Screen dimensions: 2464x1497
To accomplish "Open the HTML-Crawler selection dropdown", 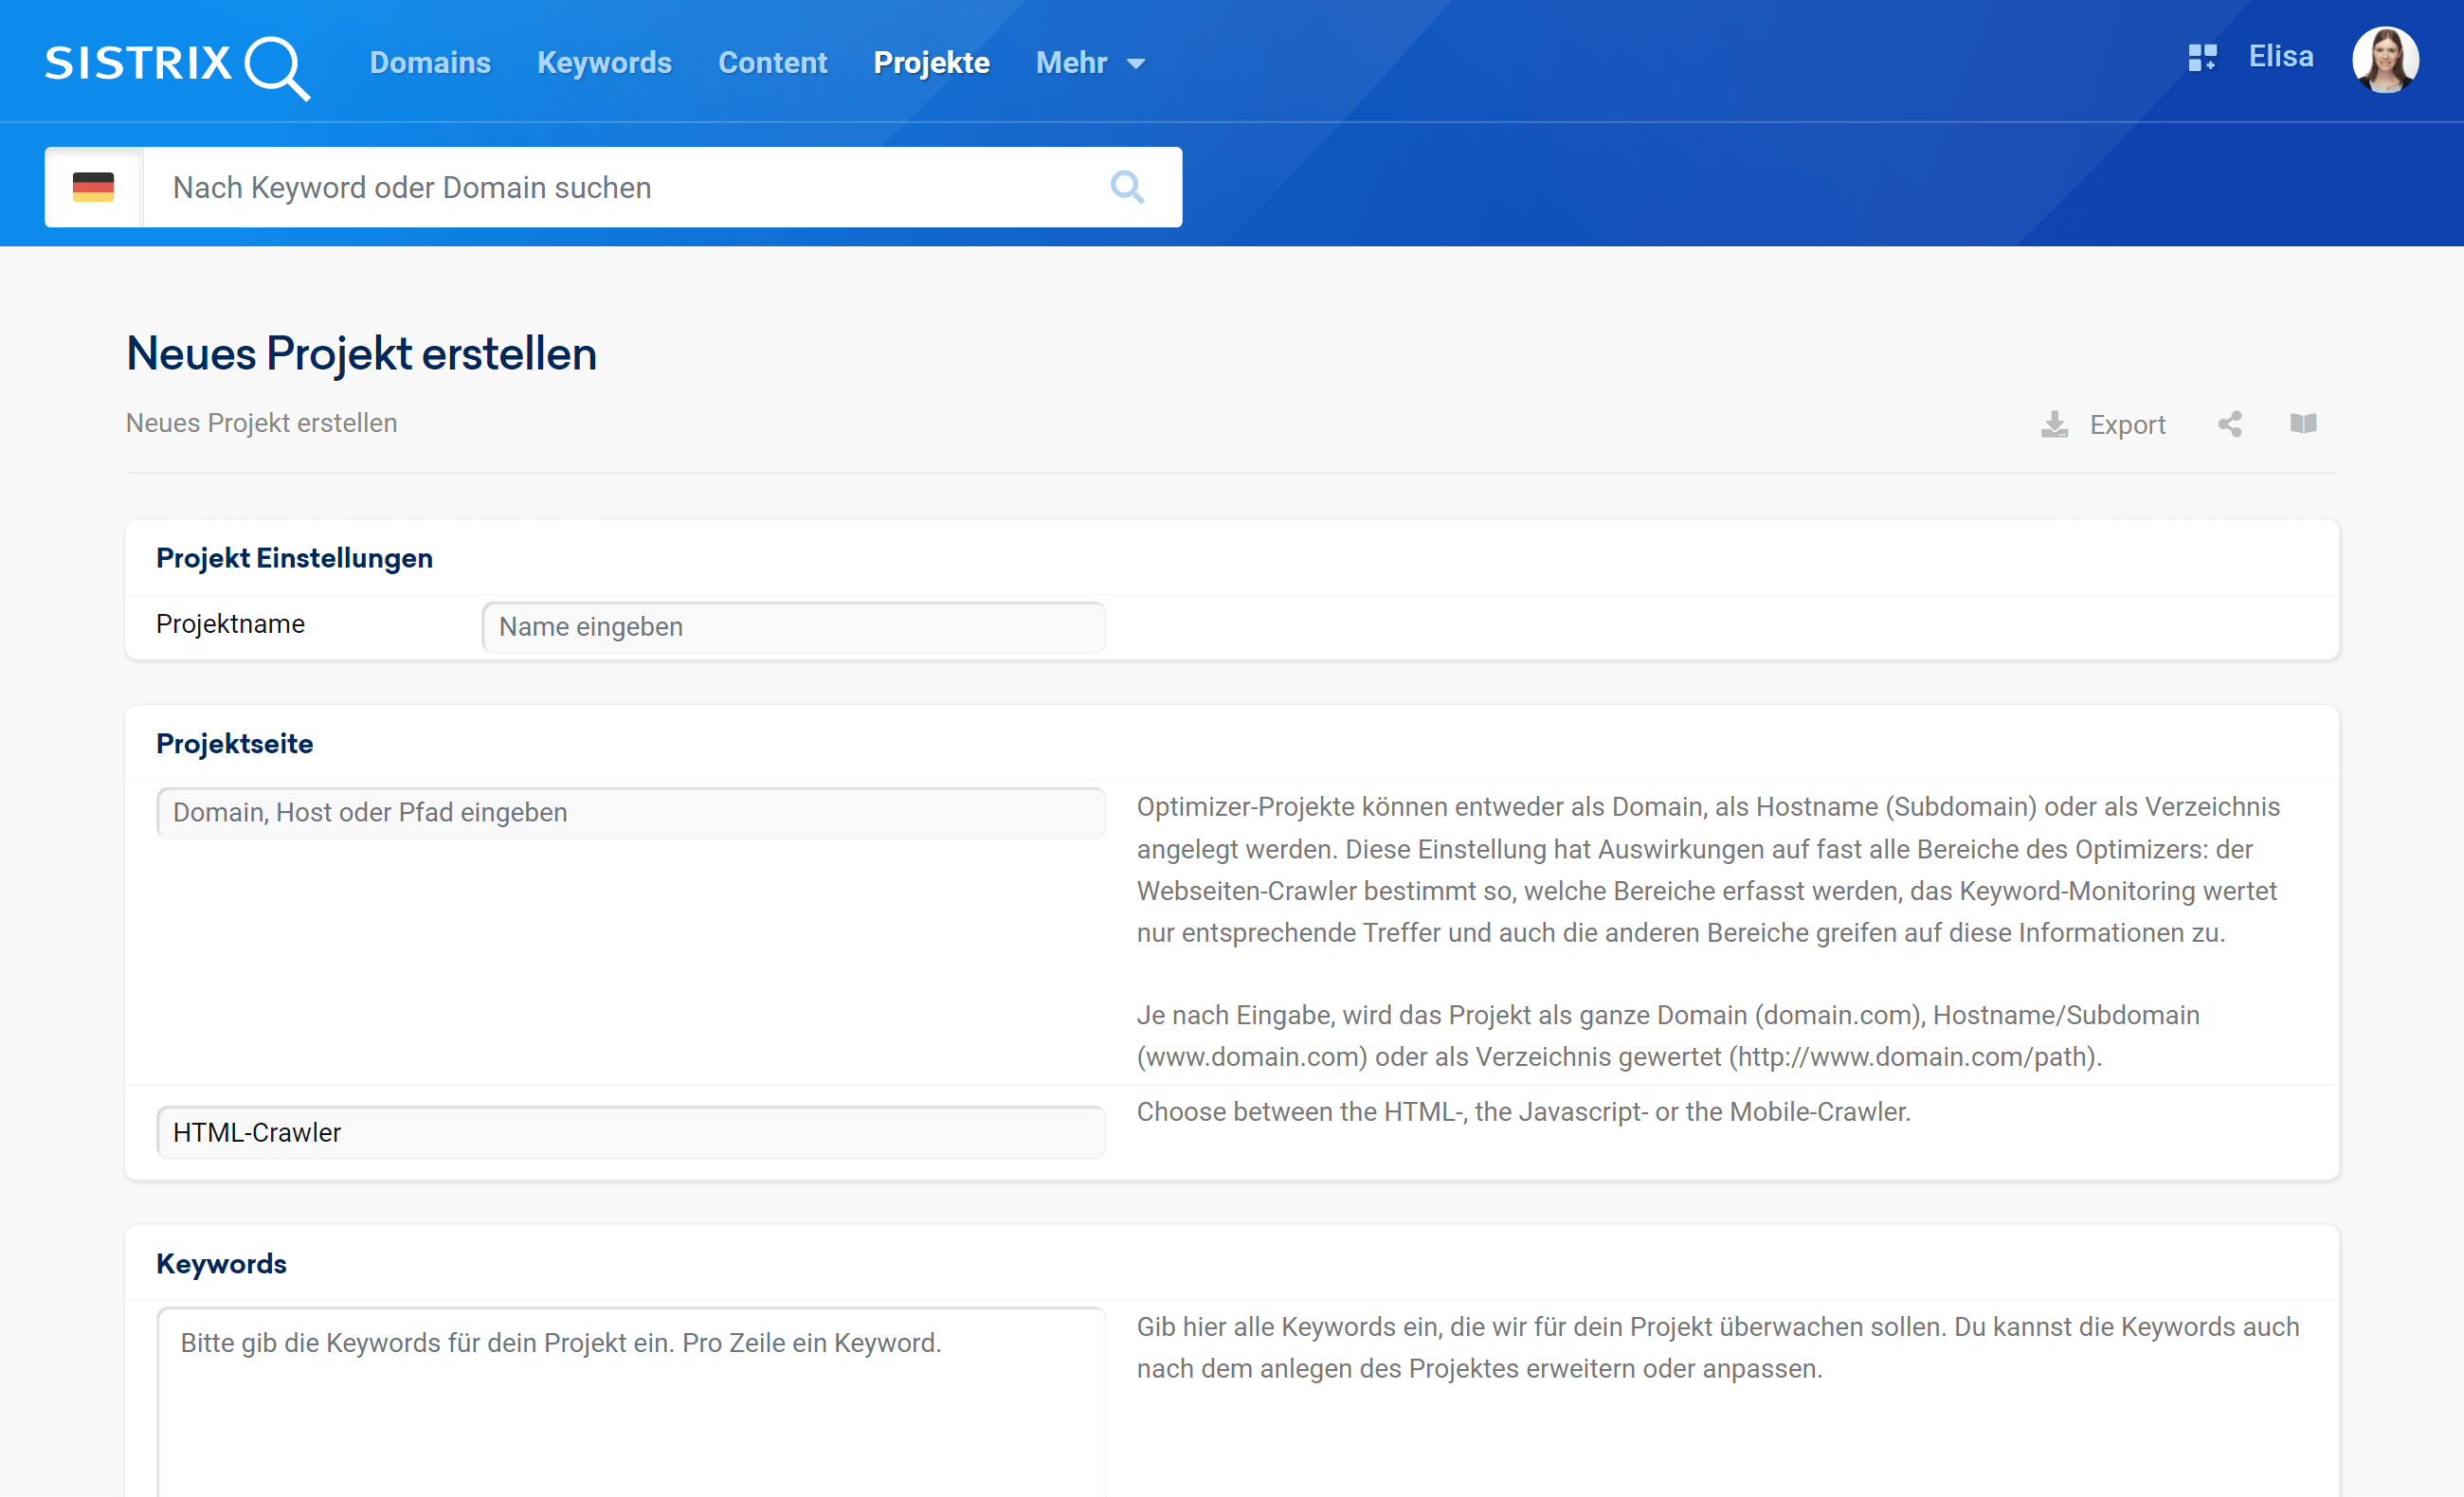I will pos(630,1132).
